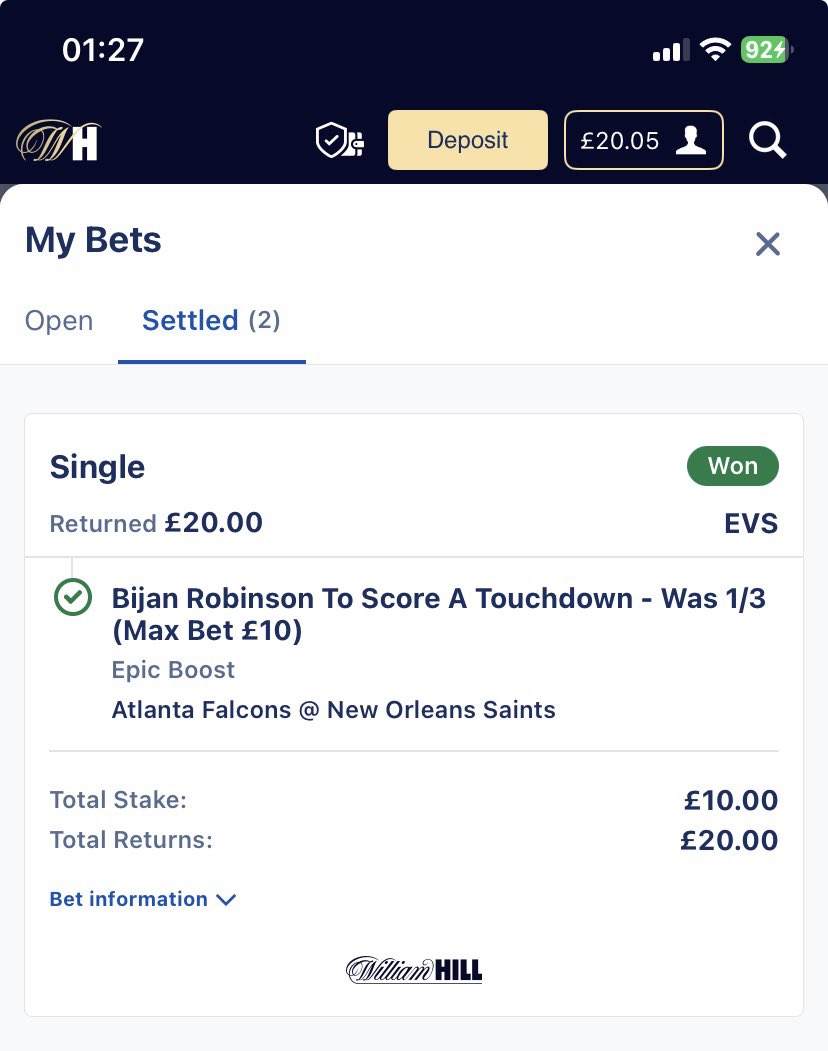Expand the Bet information section
This screenshot has height=1051, width=828.
(143, 899)
